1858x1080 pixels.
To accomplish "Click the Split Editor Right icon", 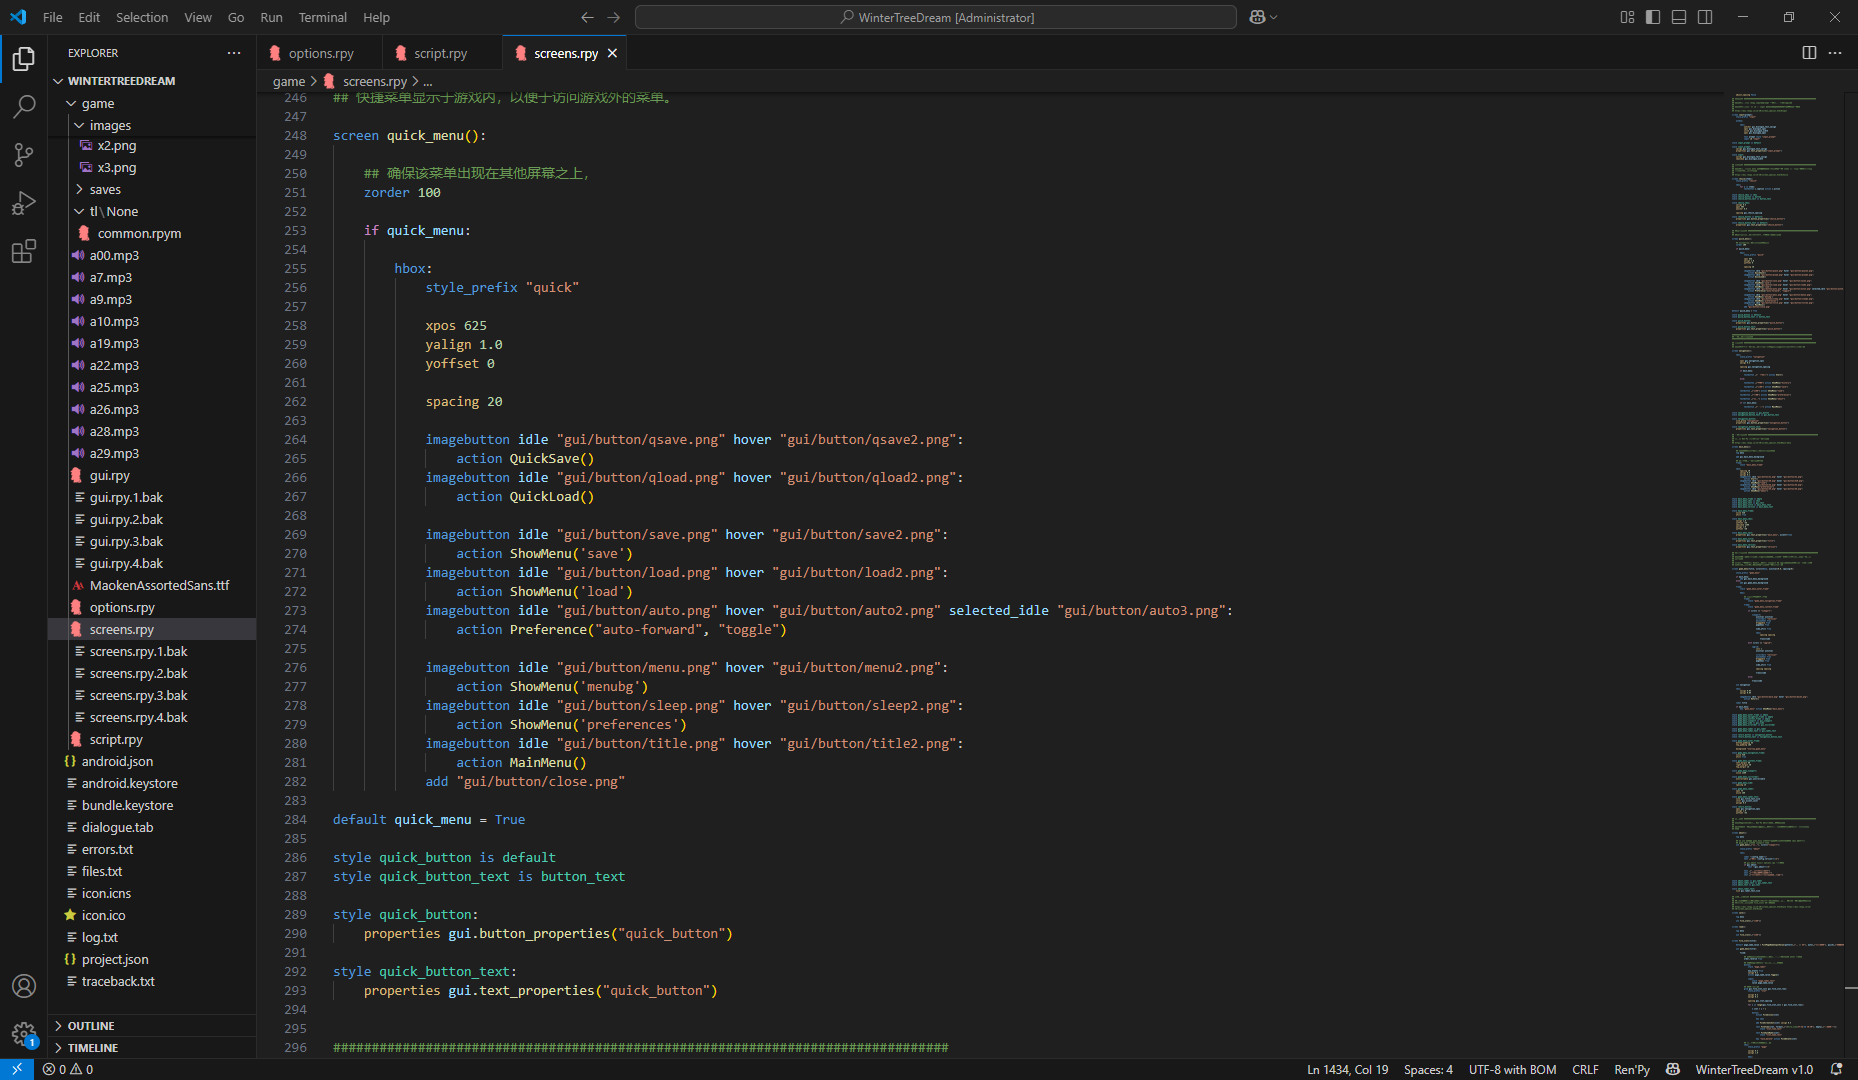I will click(1809, 53).
